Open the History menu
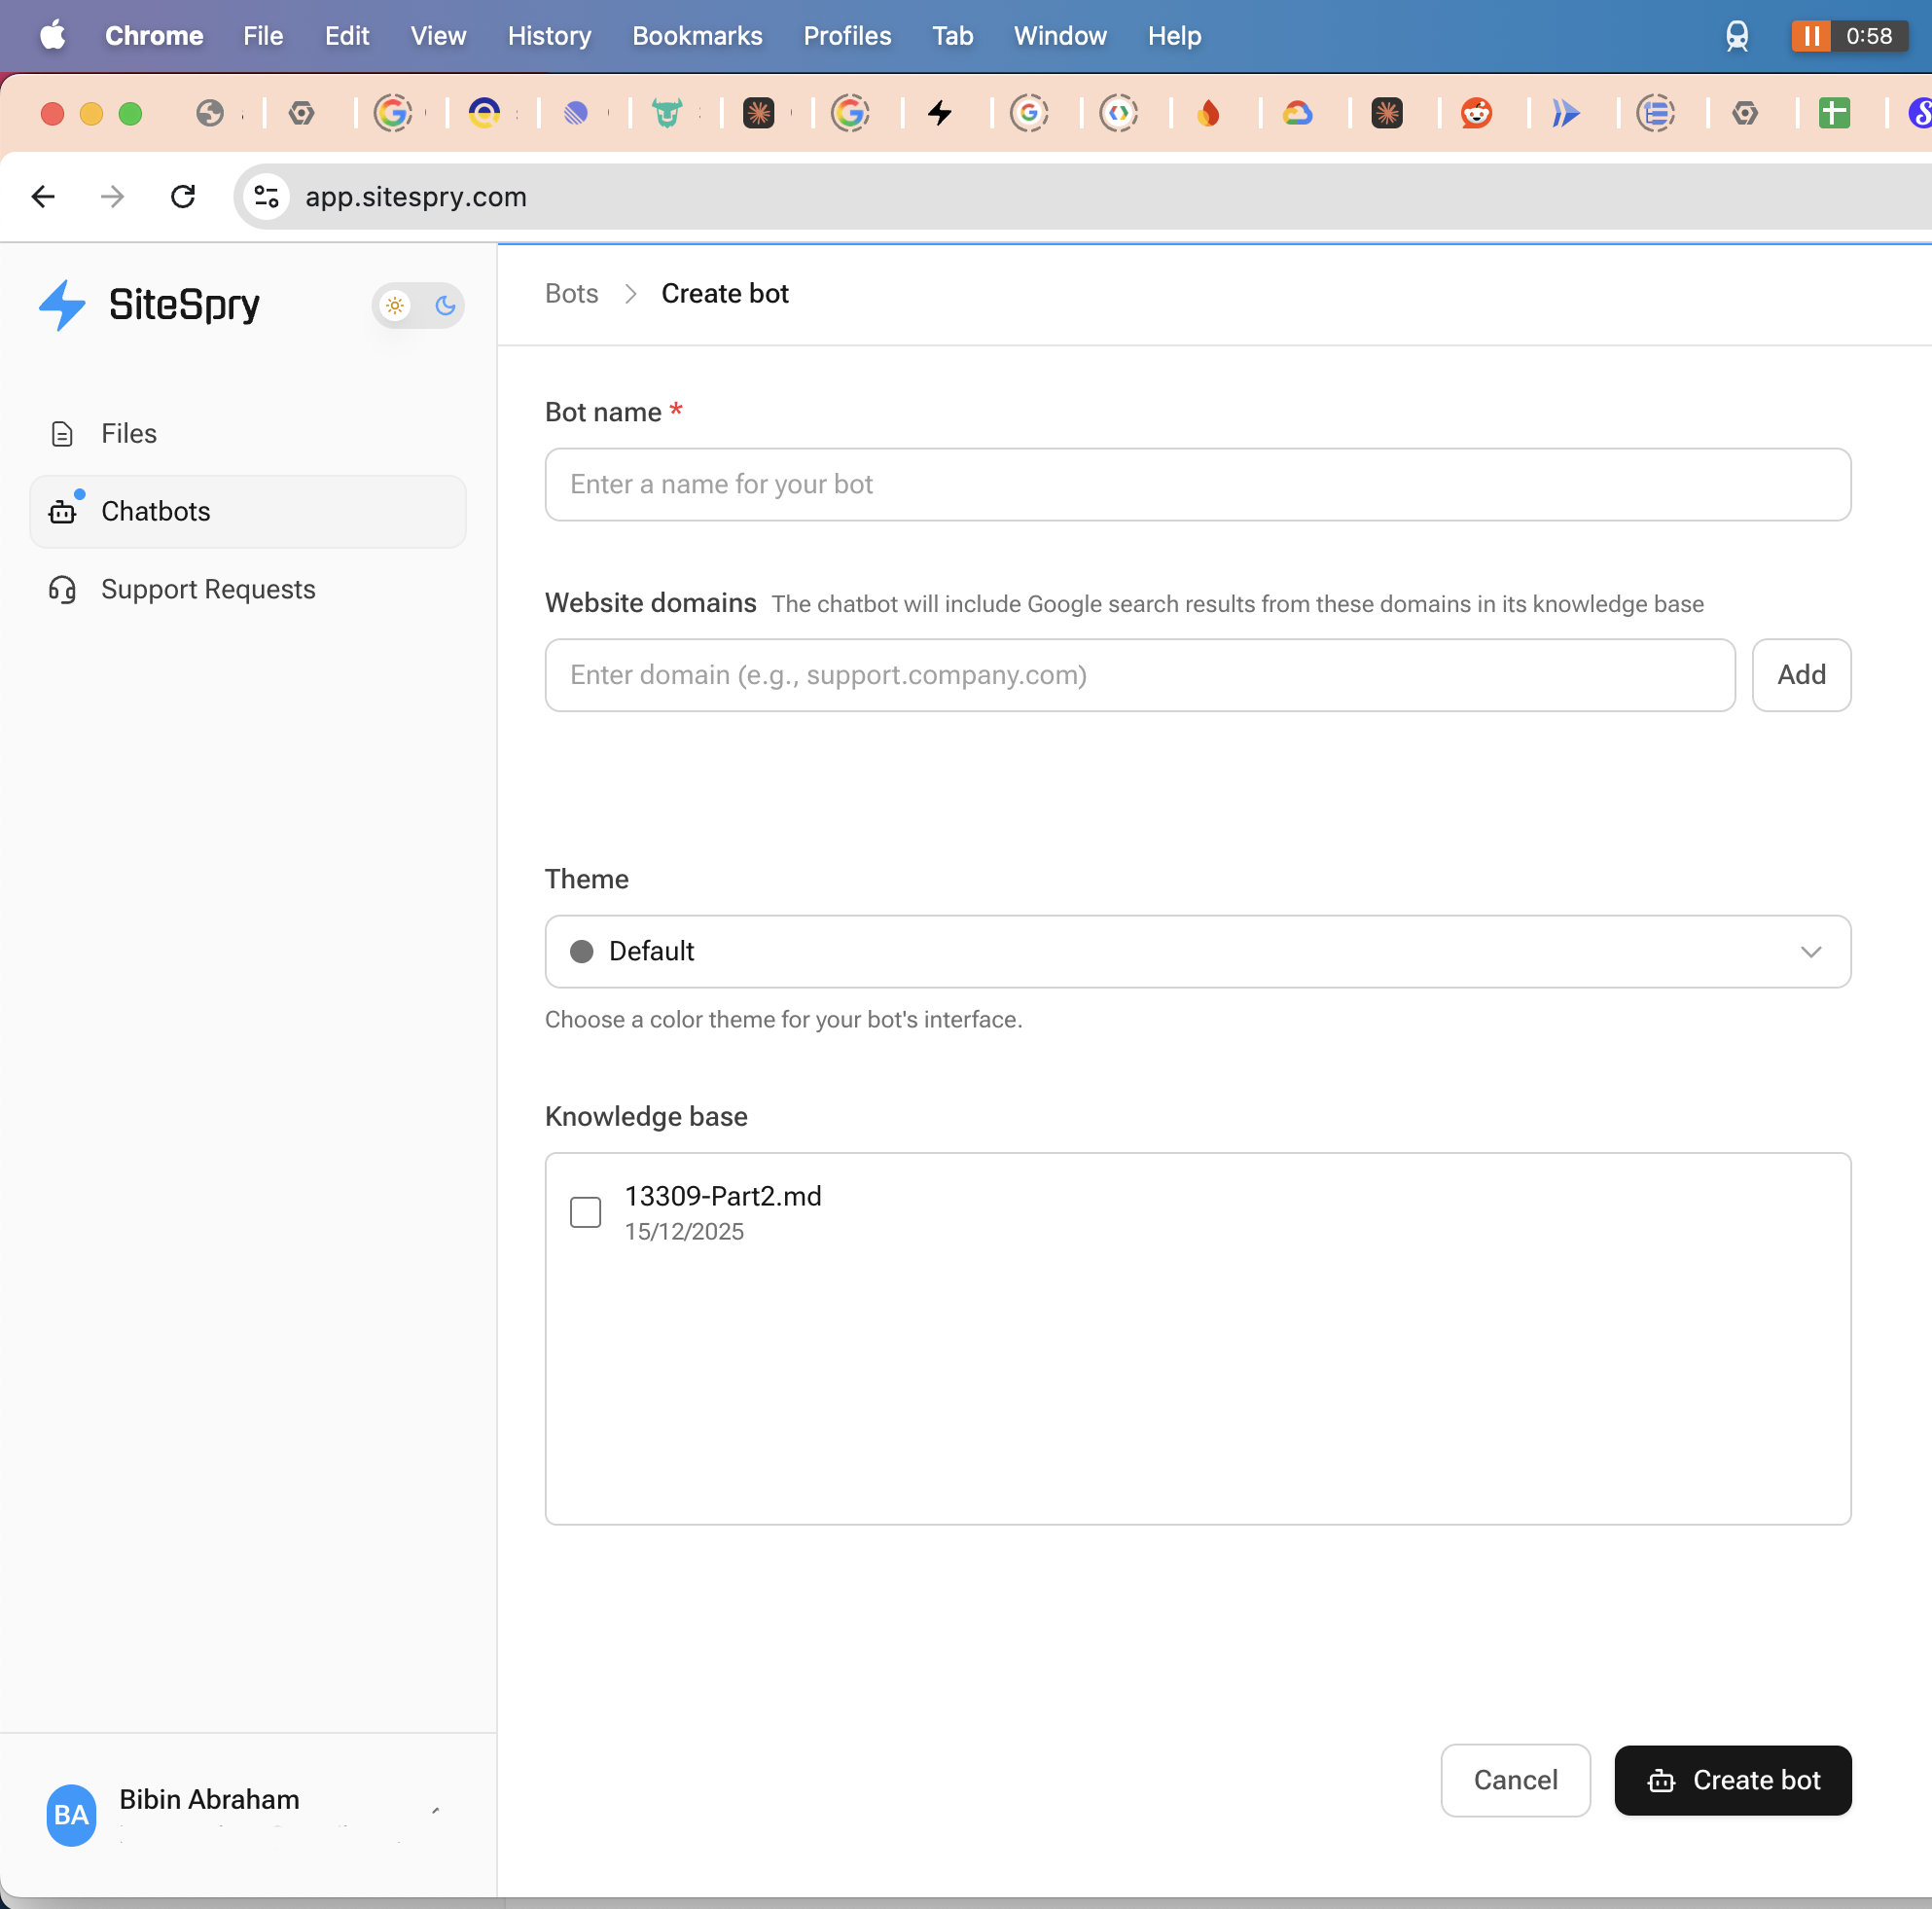The image size is (1932, 1909). point(549,36)
